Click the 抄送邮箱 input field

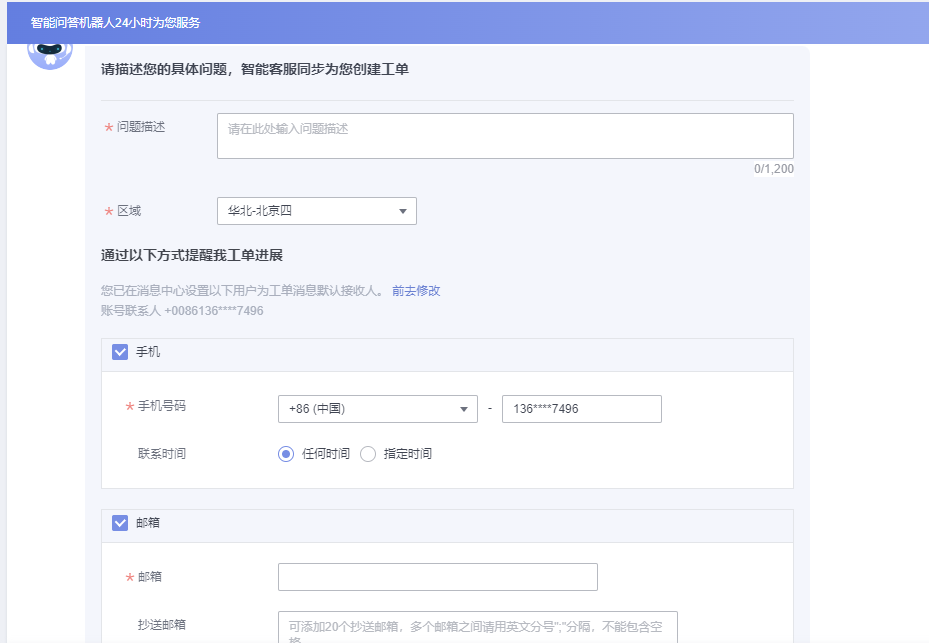point(478,627)
